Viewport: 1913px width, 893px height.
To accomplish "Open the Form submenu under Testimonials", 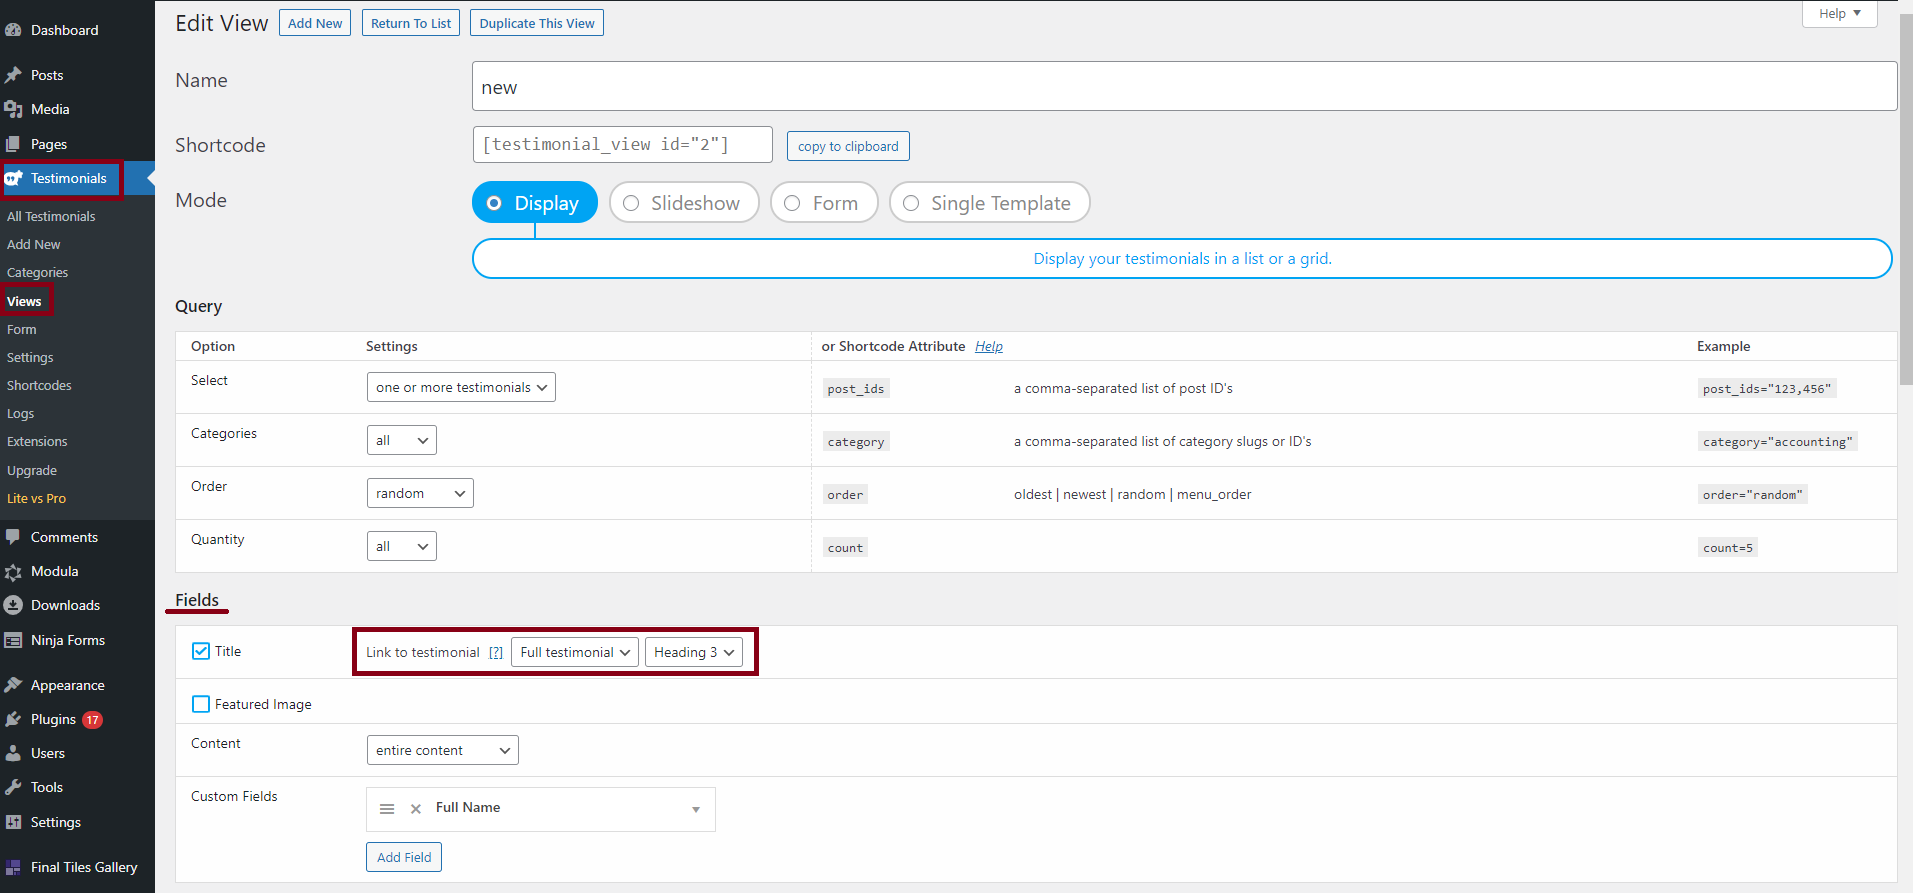I will [21, 329].
